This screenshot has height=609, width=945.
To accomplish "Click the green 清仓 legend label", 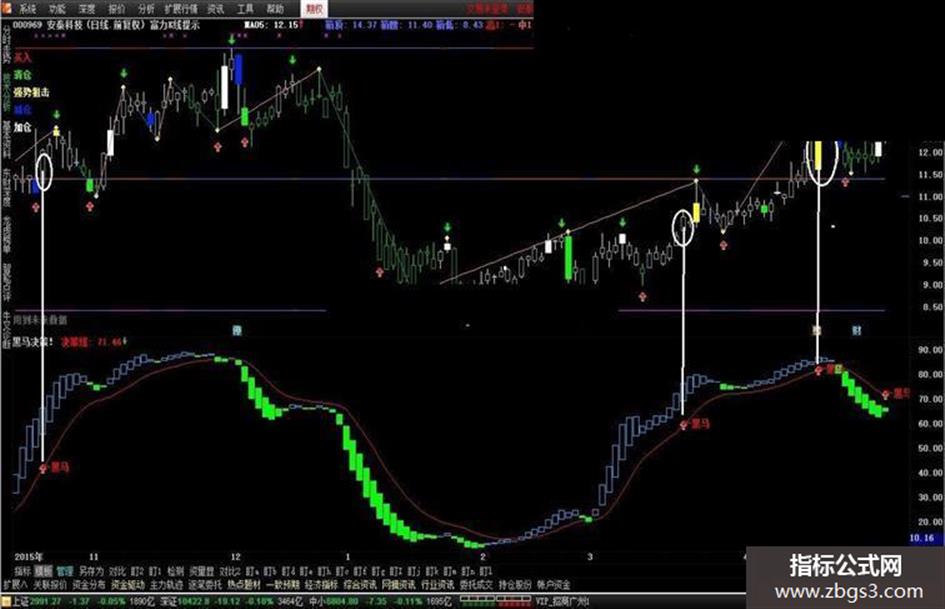I will coord(23,75).
